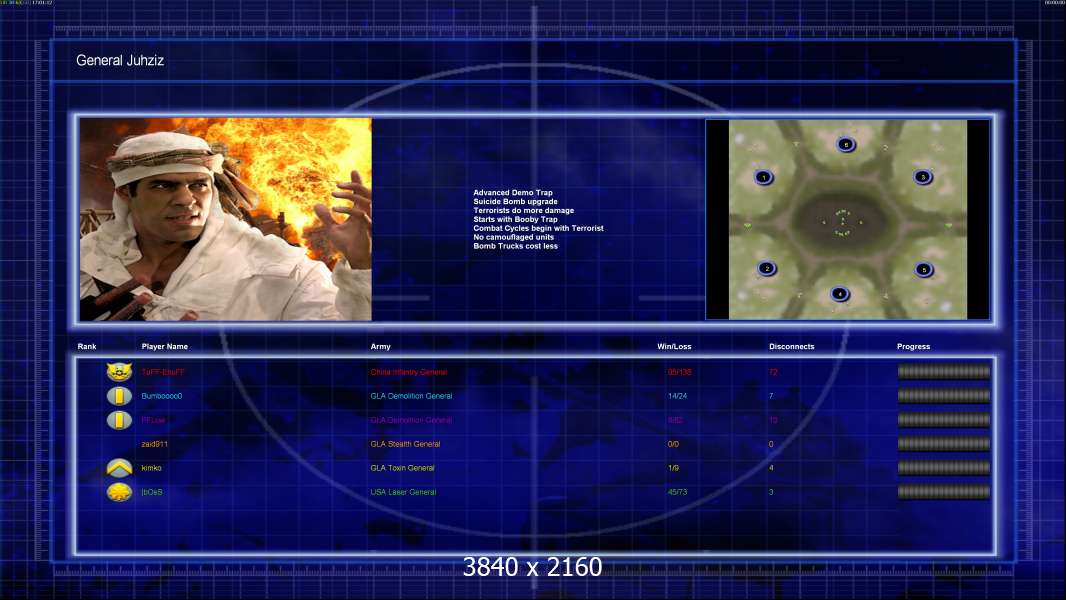The width and height of the screenshot is (1066, 600).
Task: Click the kimko loading progress bar
Action: point(944,467)
